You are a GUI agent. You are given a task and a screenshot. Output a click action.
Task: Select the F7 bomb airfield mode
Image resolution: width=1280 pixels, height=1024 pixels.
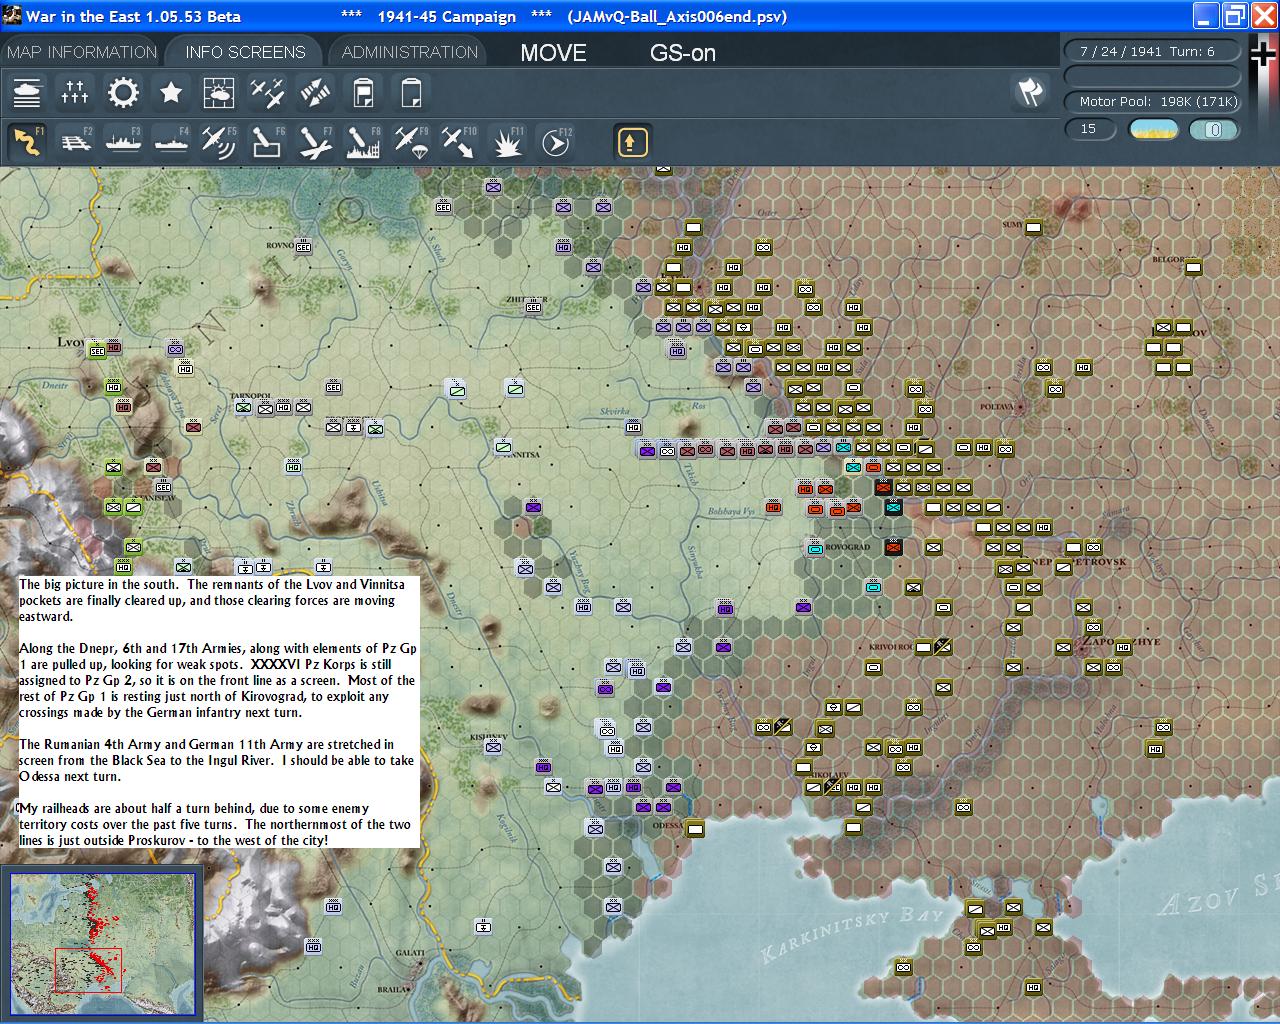[x=315, y=142]
